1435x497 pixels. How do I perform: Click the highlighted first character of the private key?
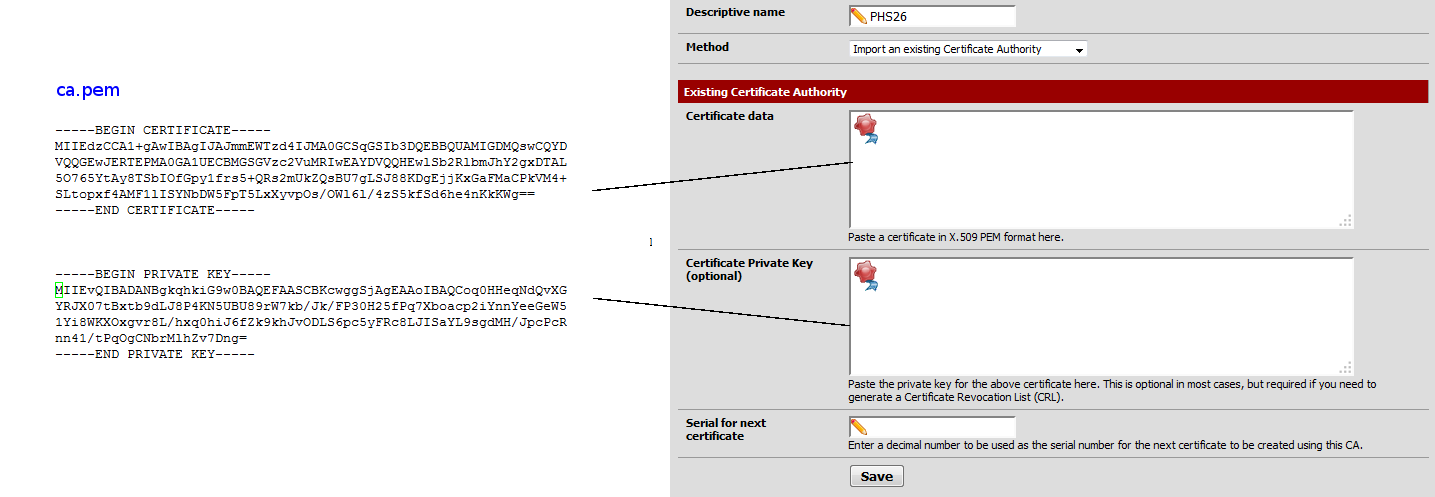pyautogui.click(x=60, y=290)
